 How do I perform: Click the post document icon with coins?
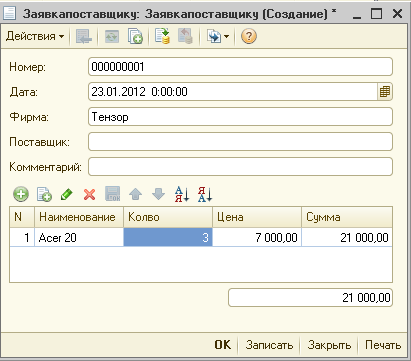[162, 36]
